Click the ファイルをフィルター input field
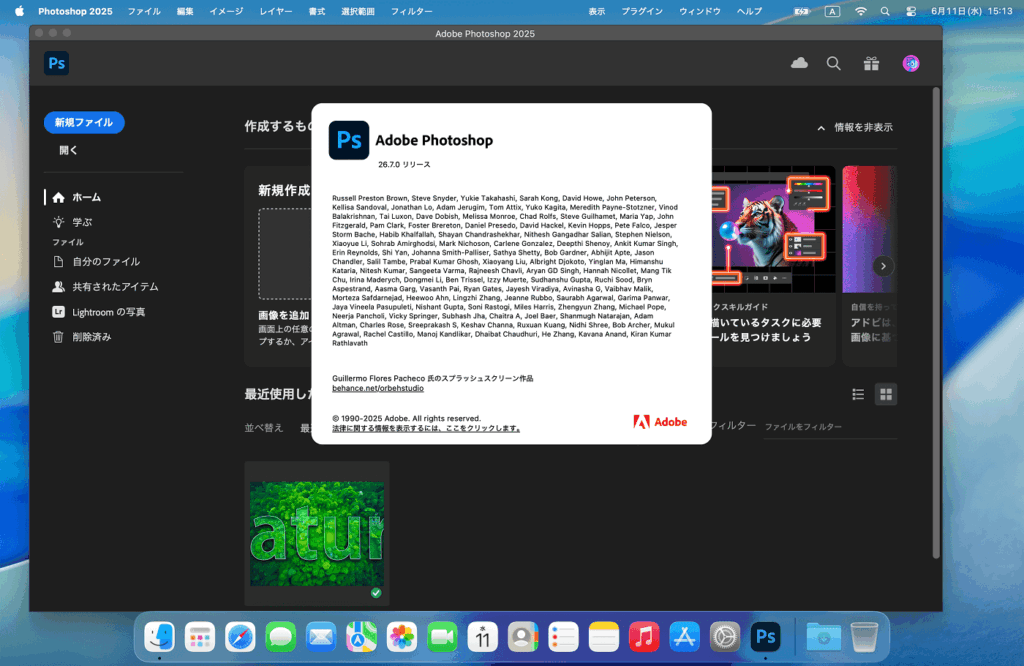1024x666 pixels. coord(830,427)
